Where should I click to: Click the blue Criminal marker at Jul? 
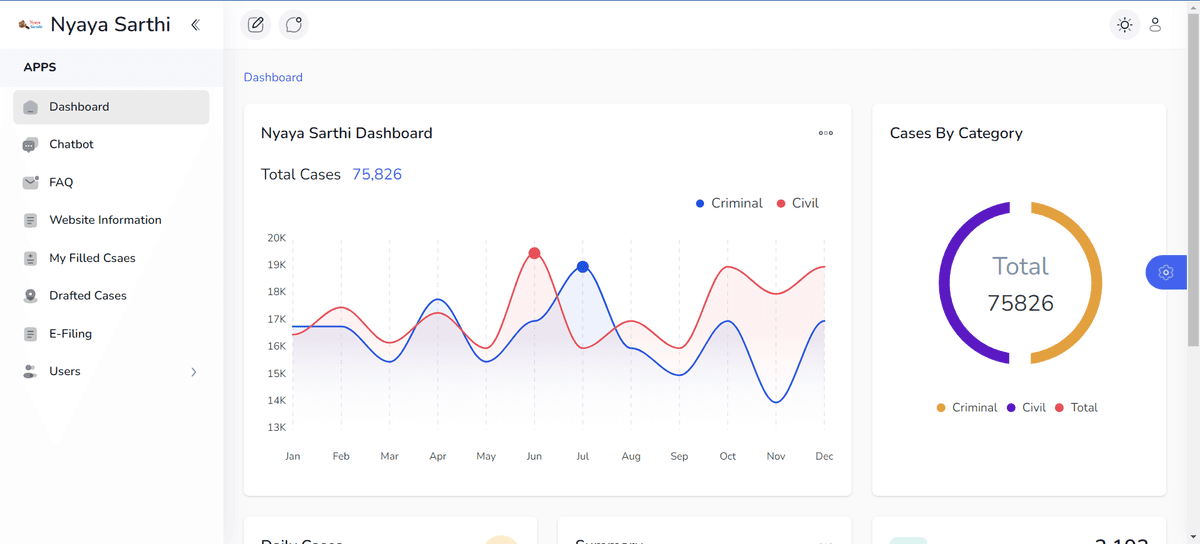pos(583,267)
